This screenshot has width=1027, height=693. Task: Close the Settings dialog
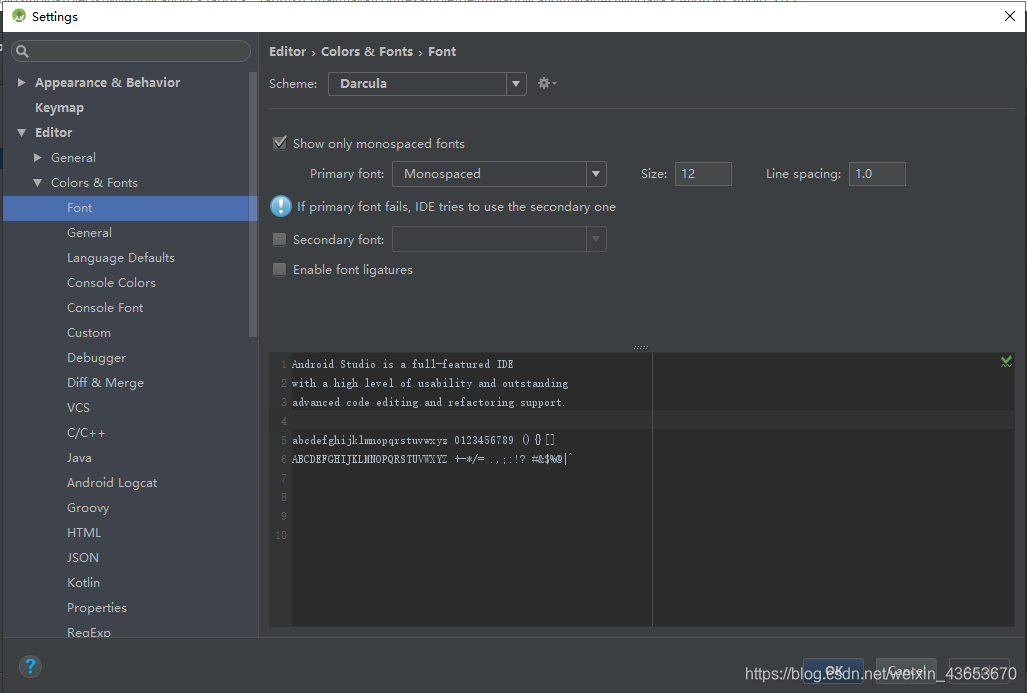1009,16
